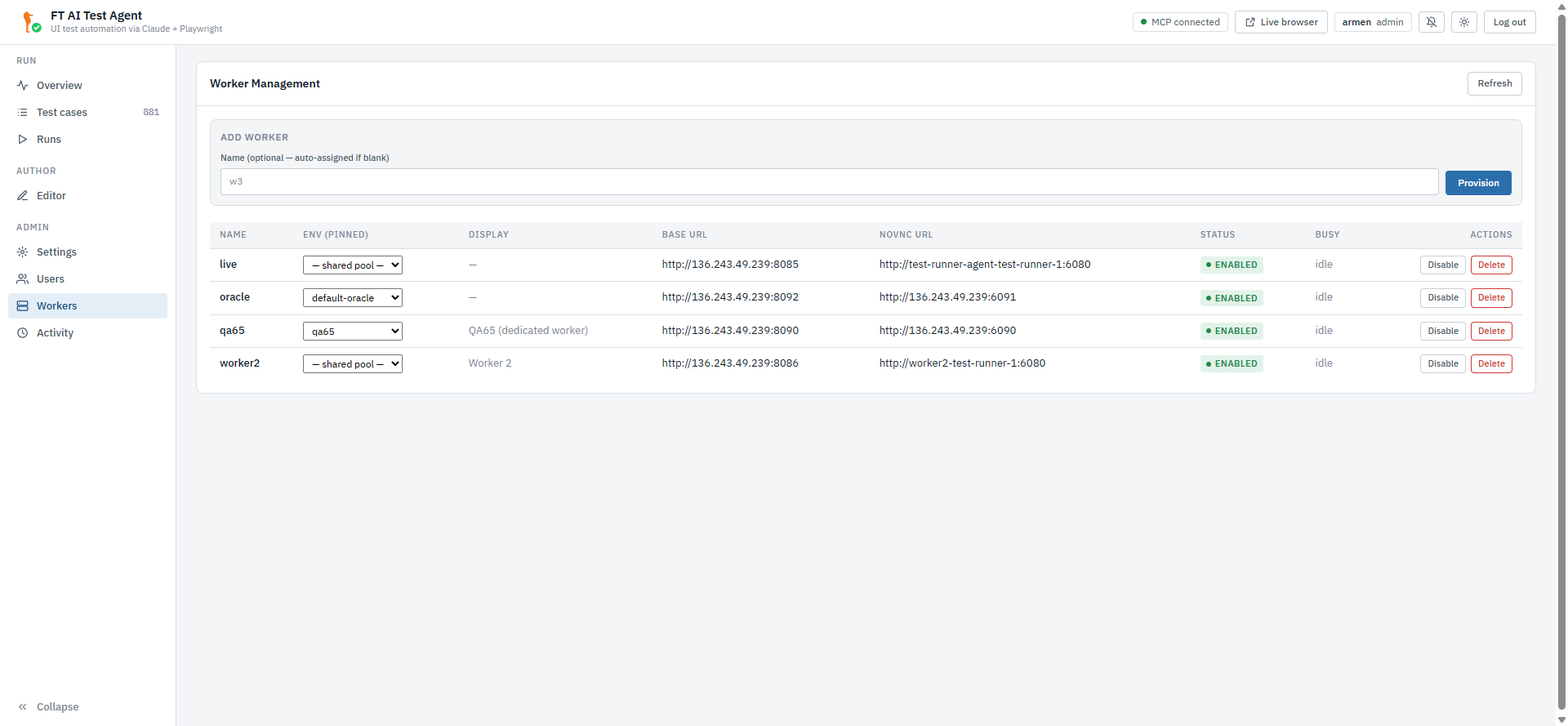
Task: Click base URL http://136.243.49.239:8085
Action: [730, 265]
